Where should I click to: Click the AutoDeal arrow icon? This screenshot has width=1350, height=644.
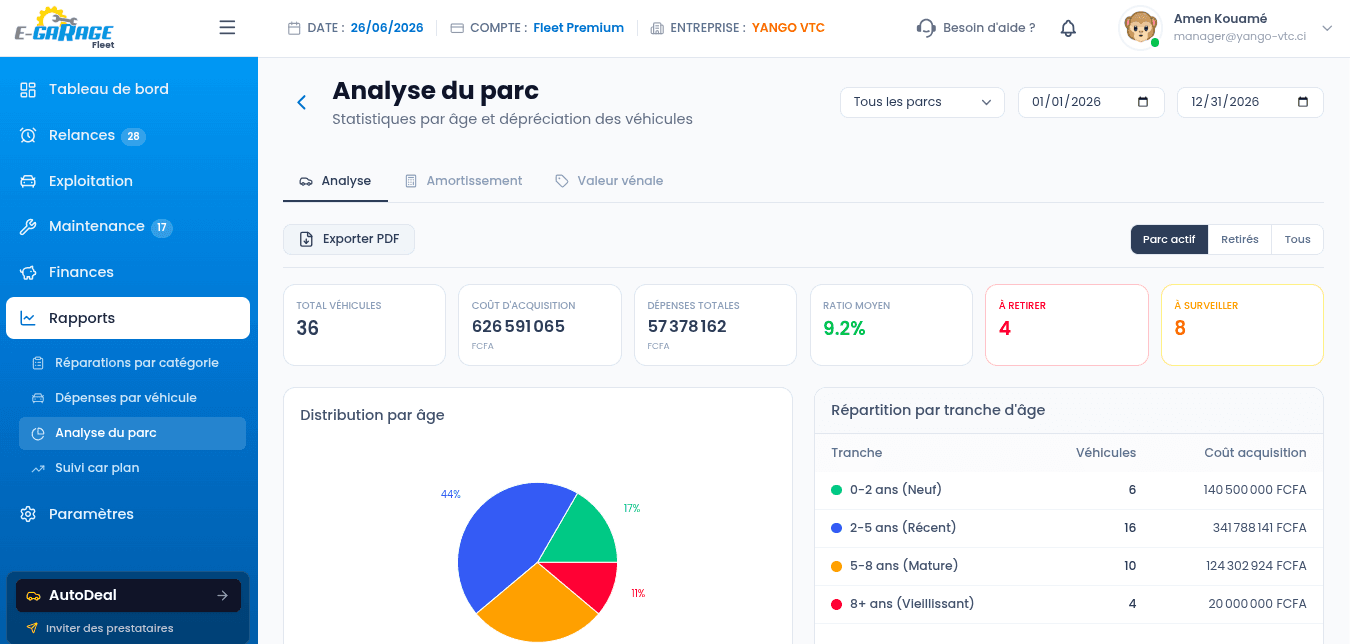point(222,595)
